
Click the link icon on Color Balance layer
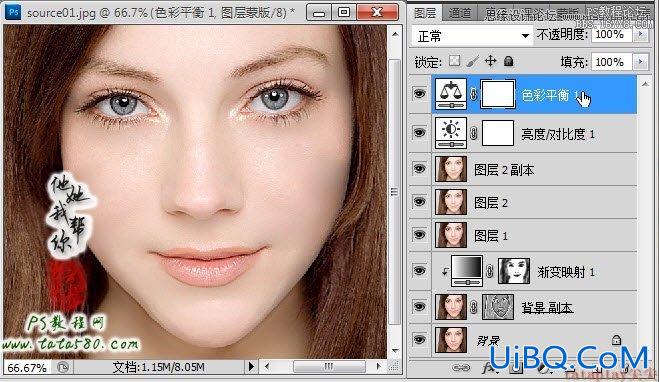[x=474, y=95]
